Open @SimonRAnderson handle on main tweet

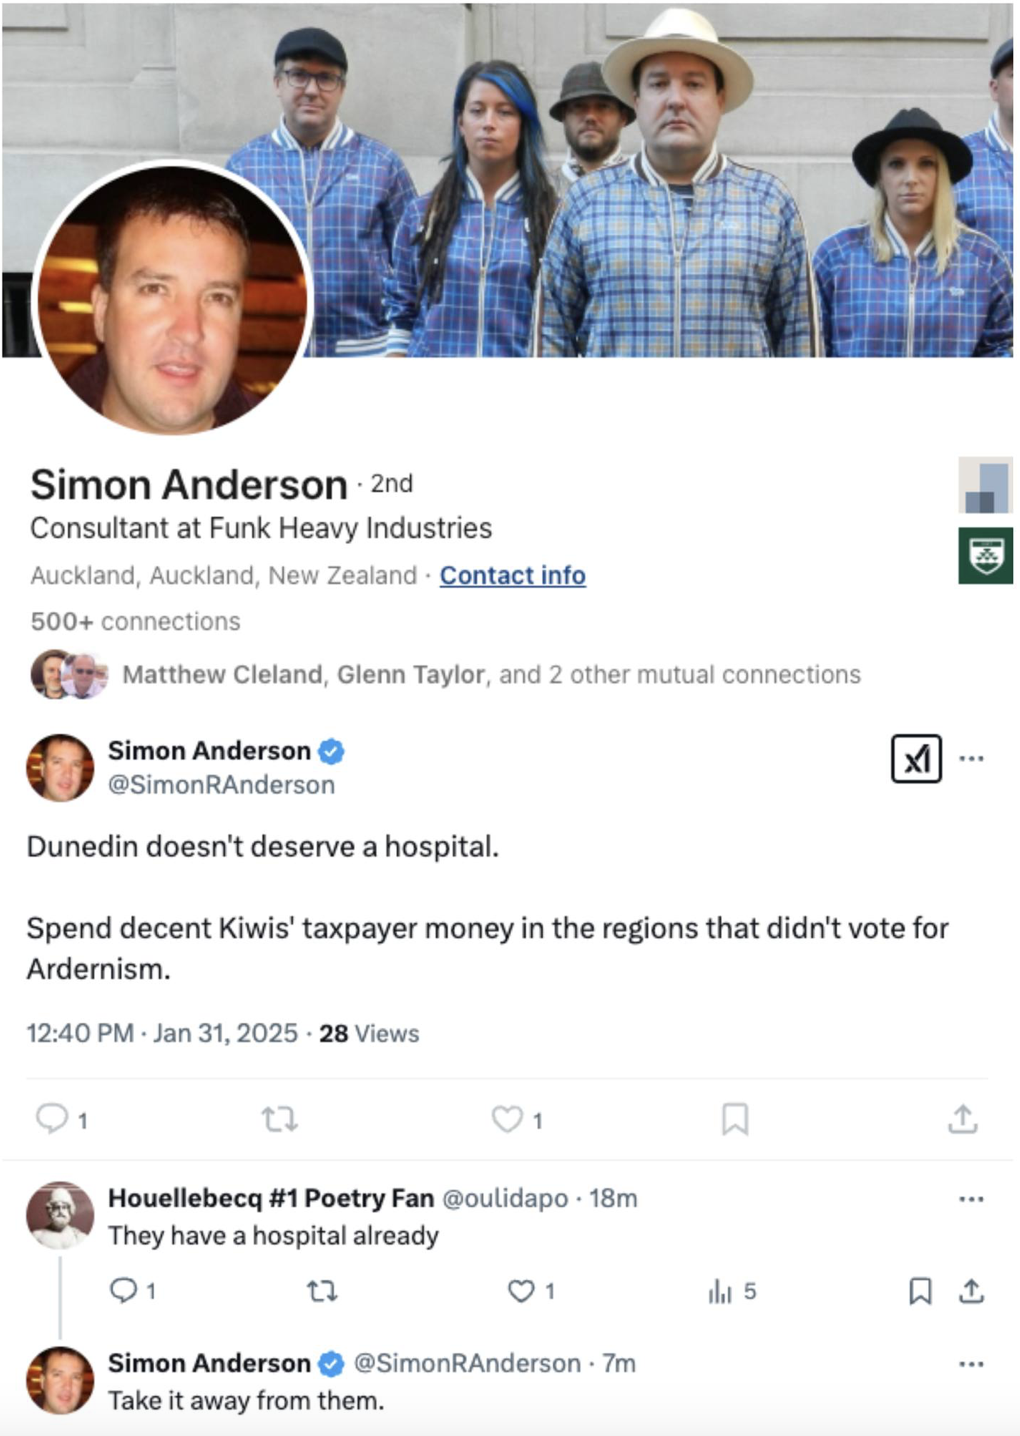[x=221, y=785]
